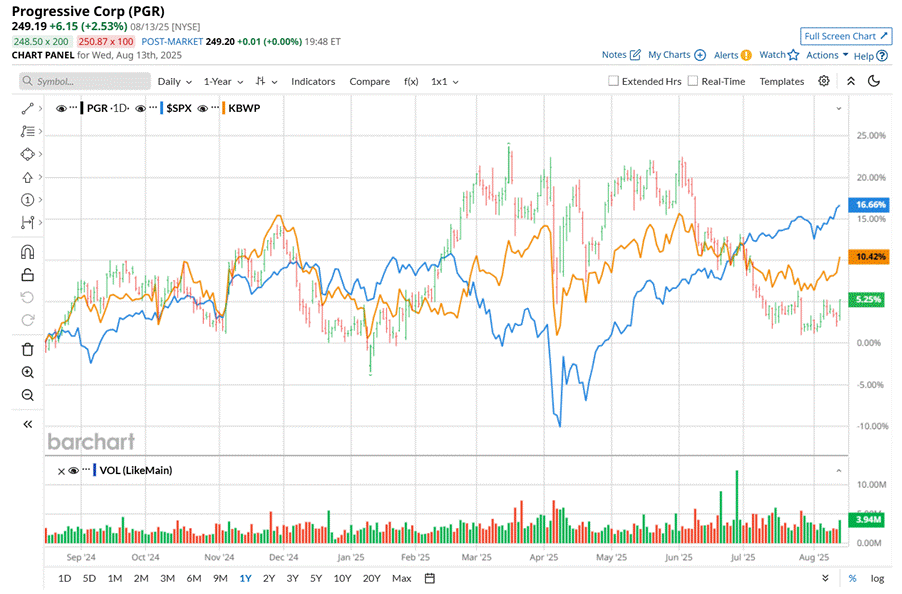Select the 10Y time range
This screenshot has height=594, width=902.
tap(342, 578)
